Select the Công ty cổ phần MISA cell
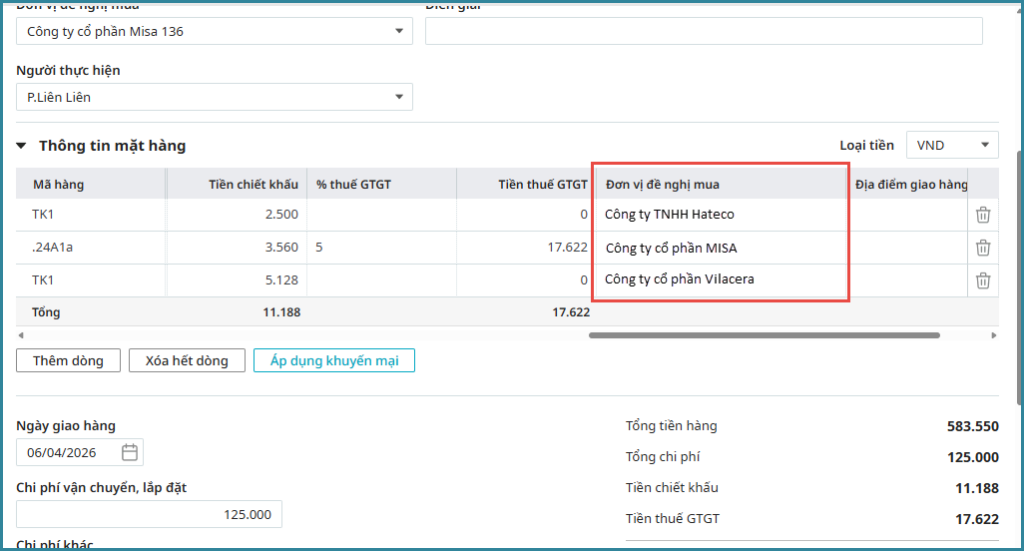 tap(722, 247)
